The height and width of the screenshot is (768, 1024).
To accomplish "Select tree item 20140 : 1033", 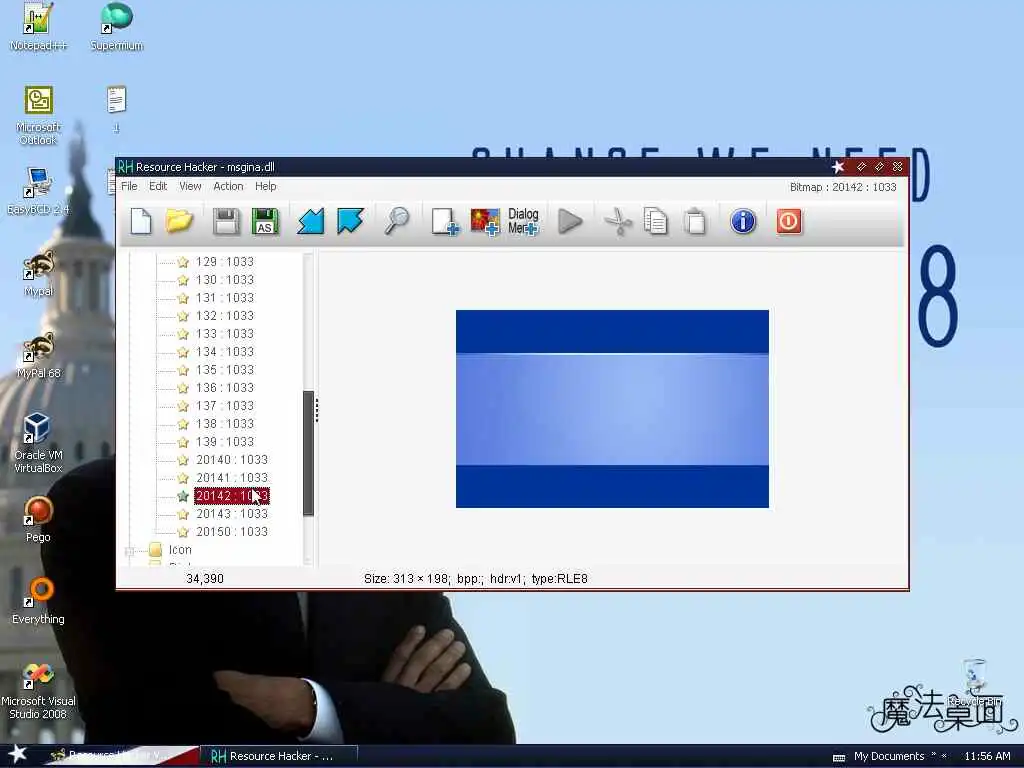I will tap(232, 460).
